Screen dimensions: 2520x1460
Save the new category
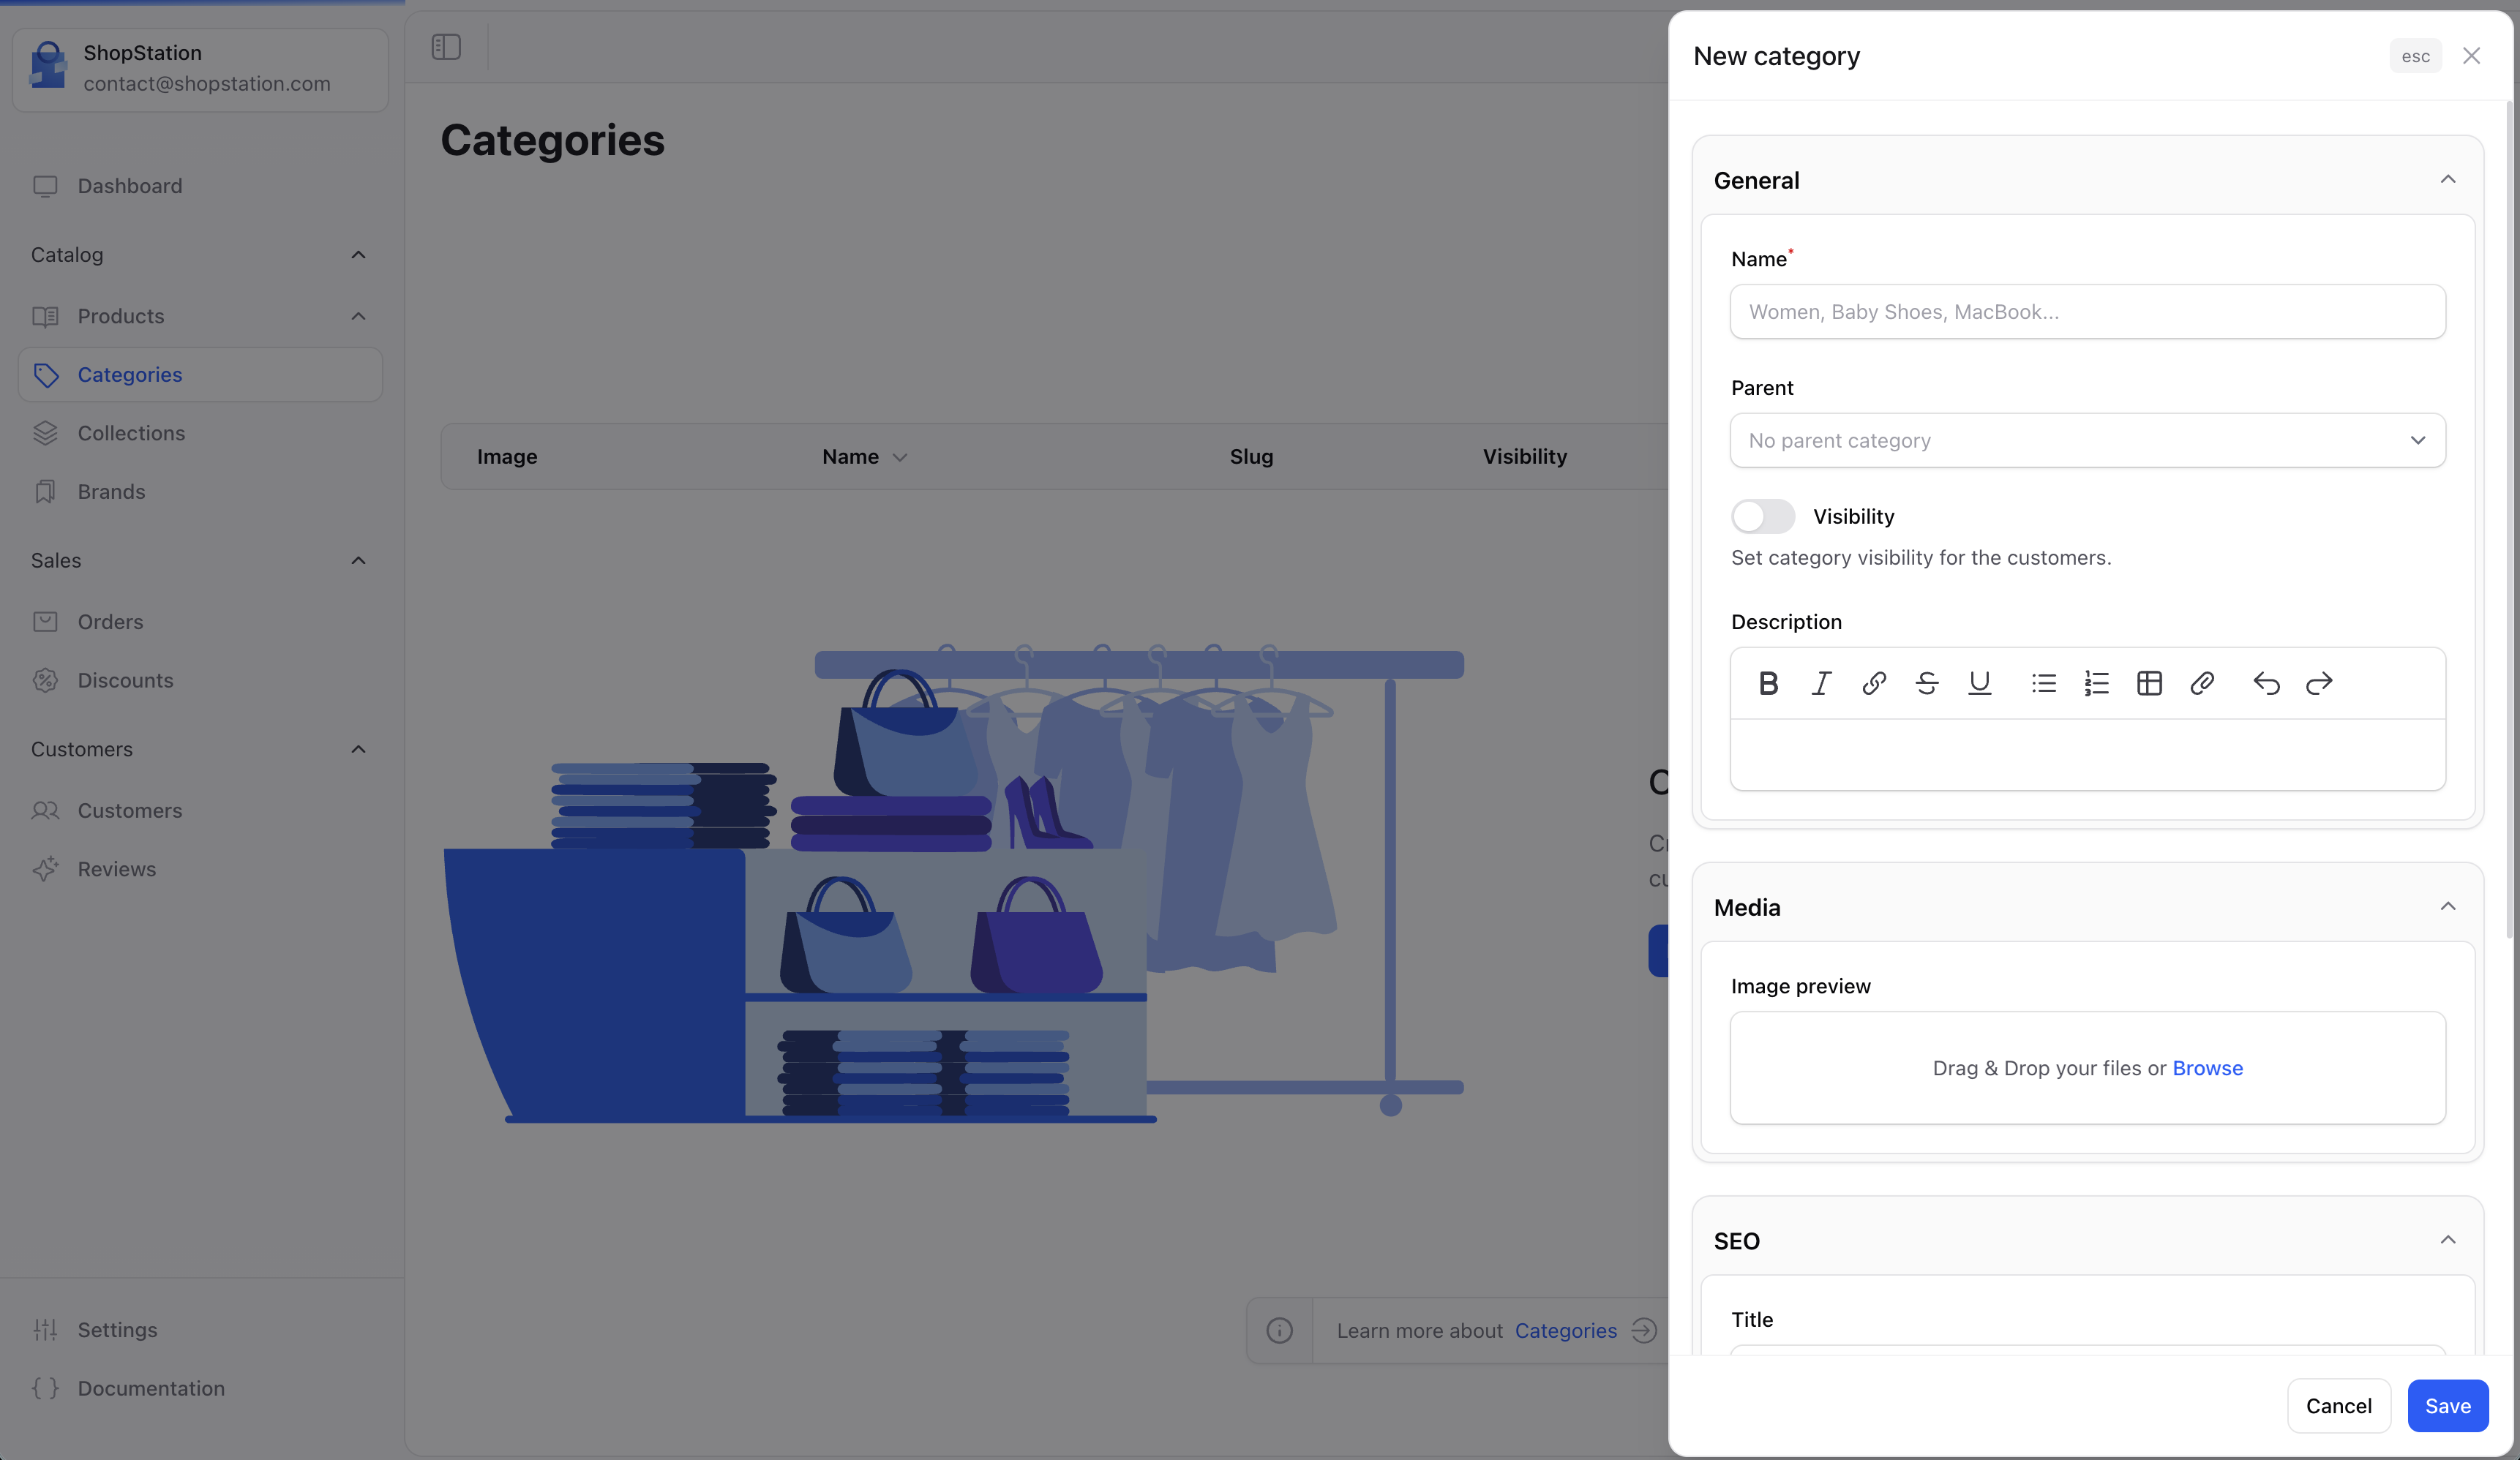pos(2447,1405)
